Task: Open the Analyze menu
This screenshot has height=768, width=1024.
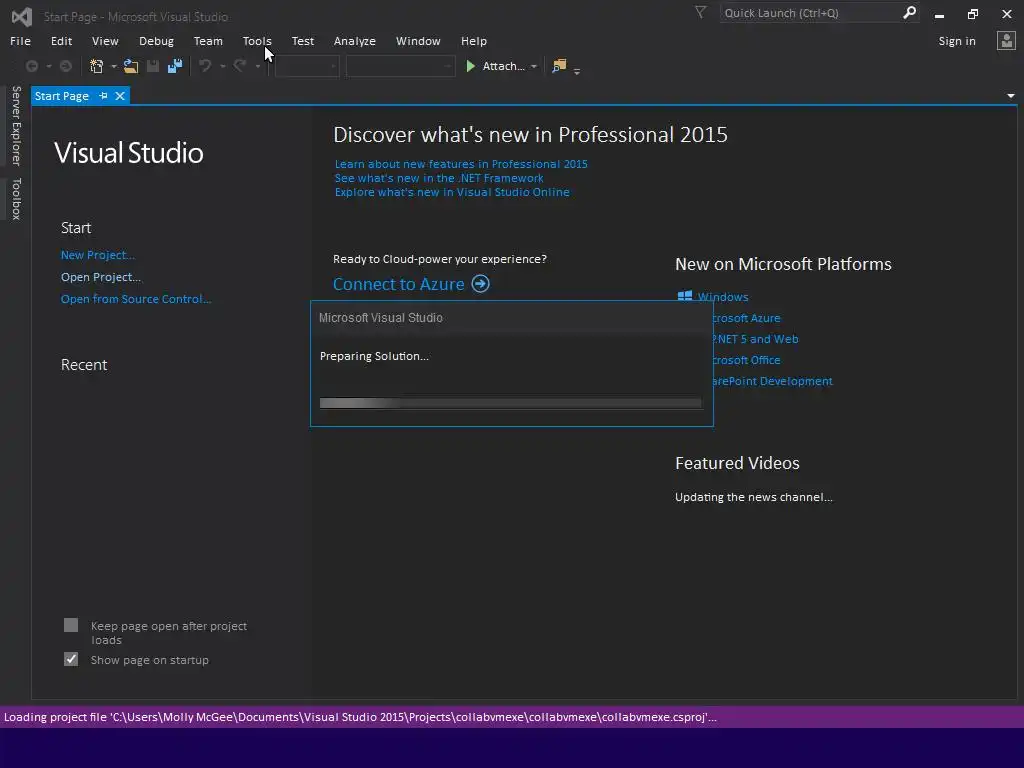Action: coord(355,40)
